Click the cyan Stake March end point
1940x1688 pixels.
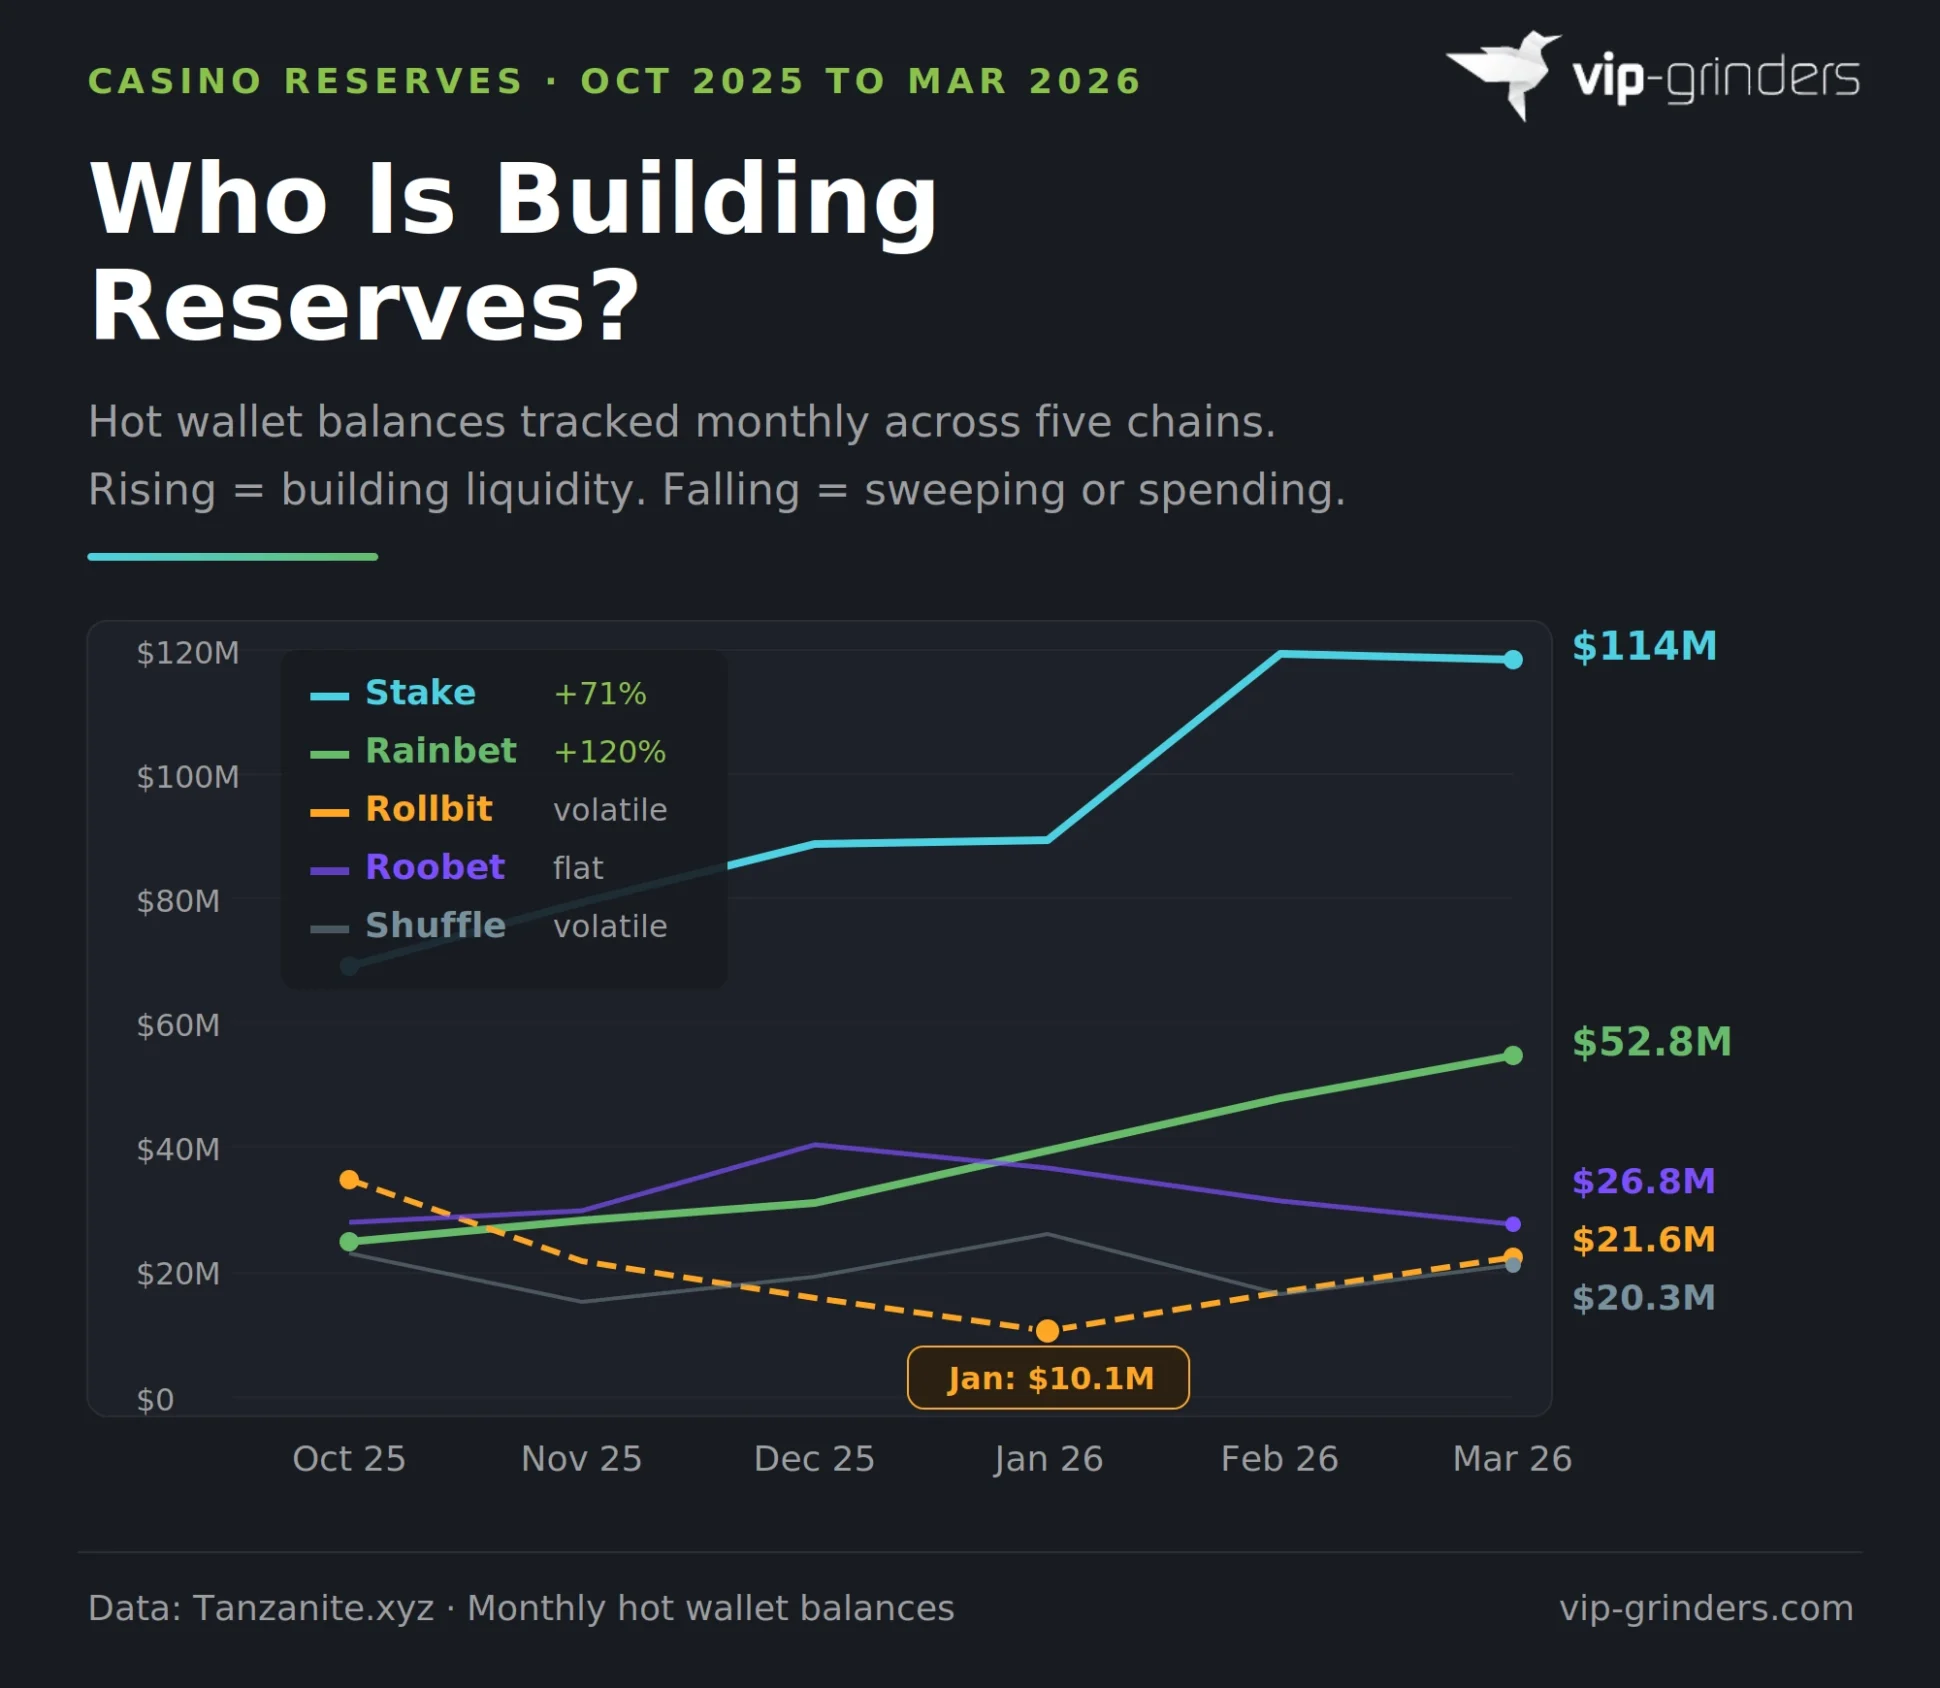tap(1513, 660)
